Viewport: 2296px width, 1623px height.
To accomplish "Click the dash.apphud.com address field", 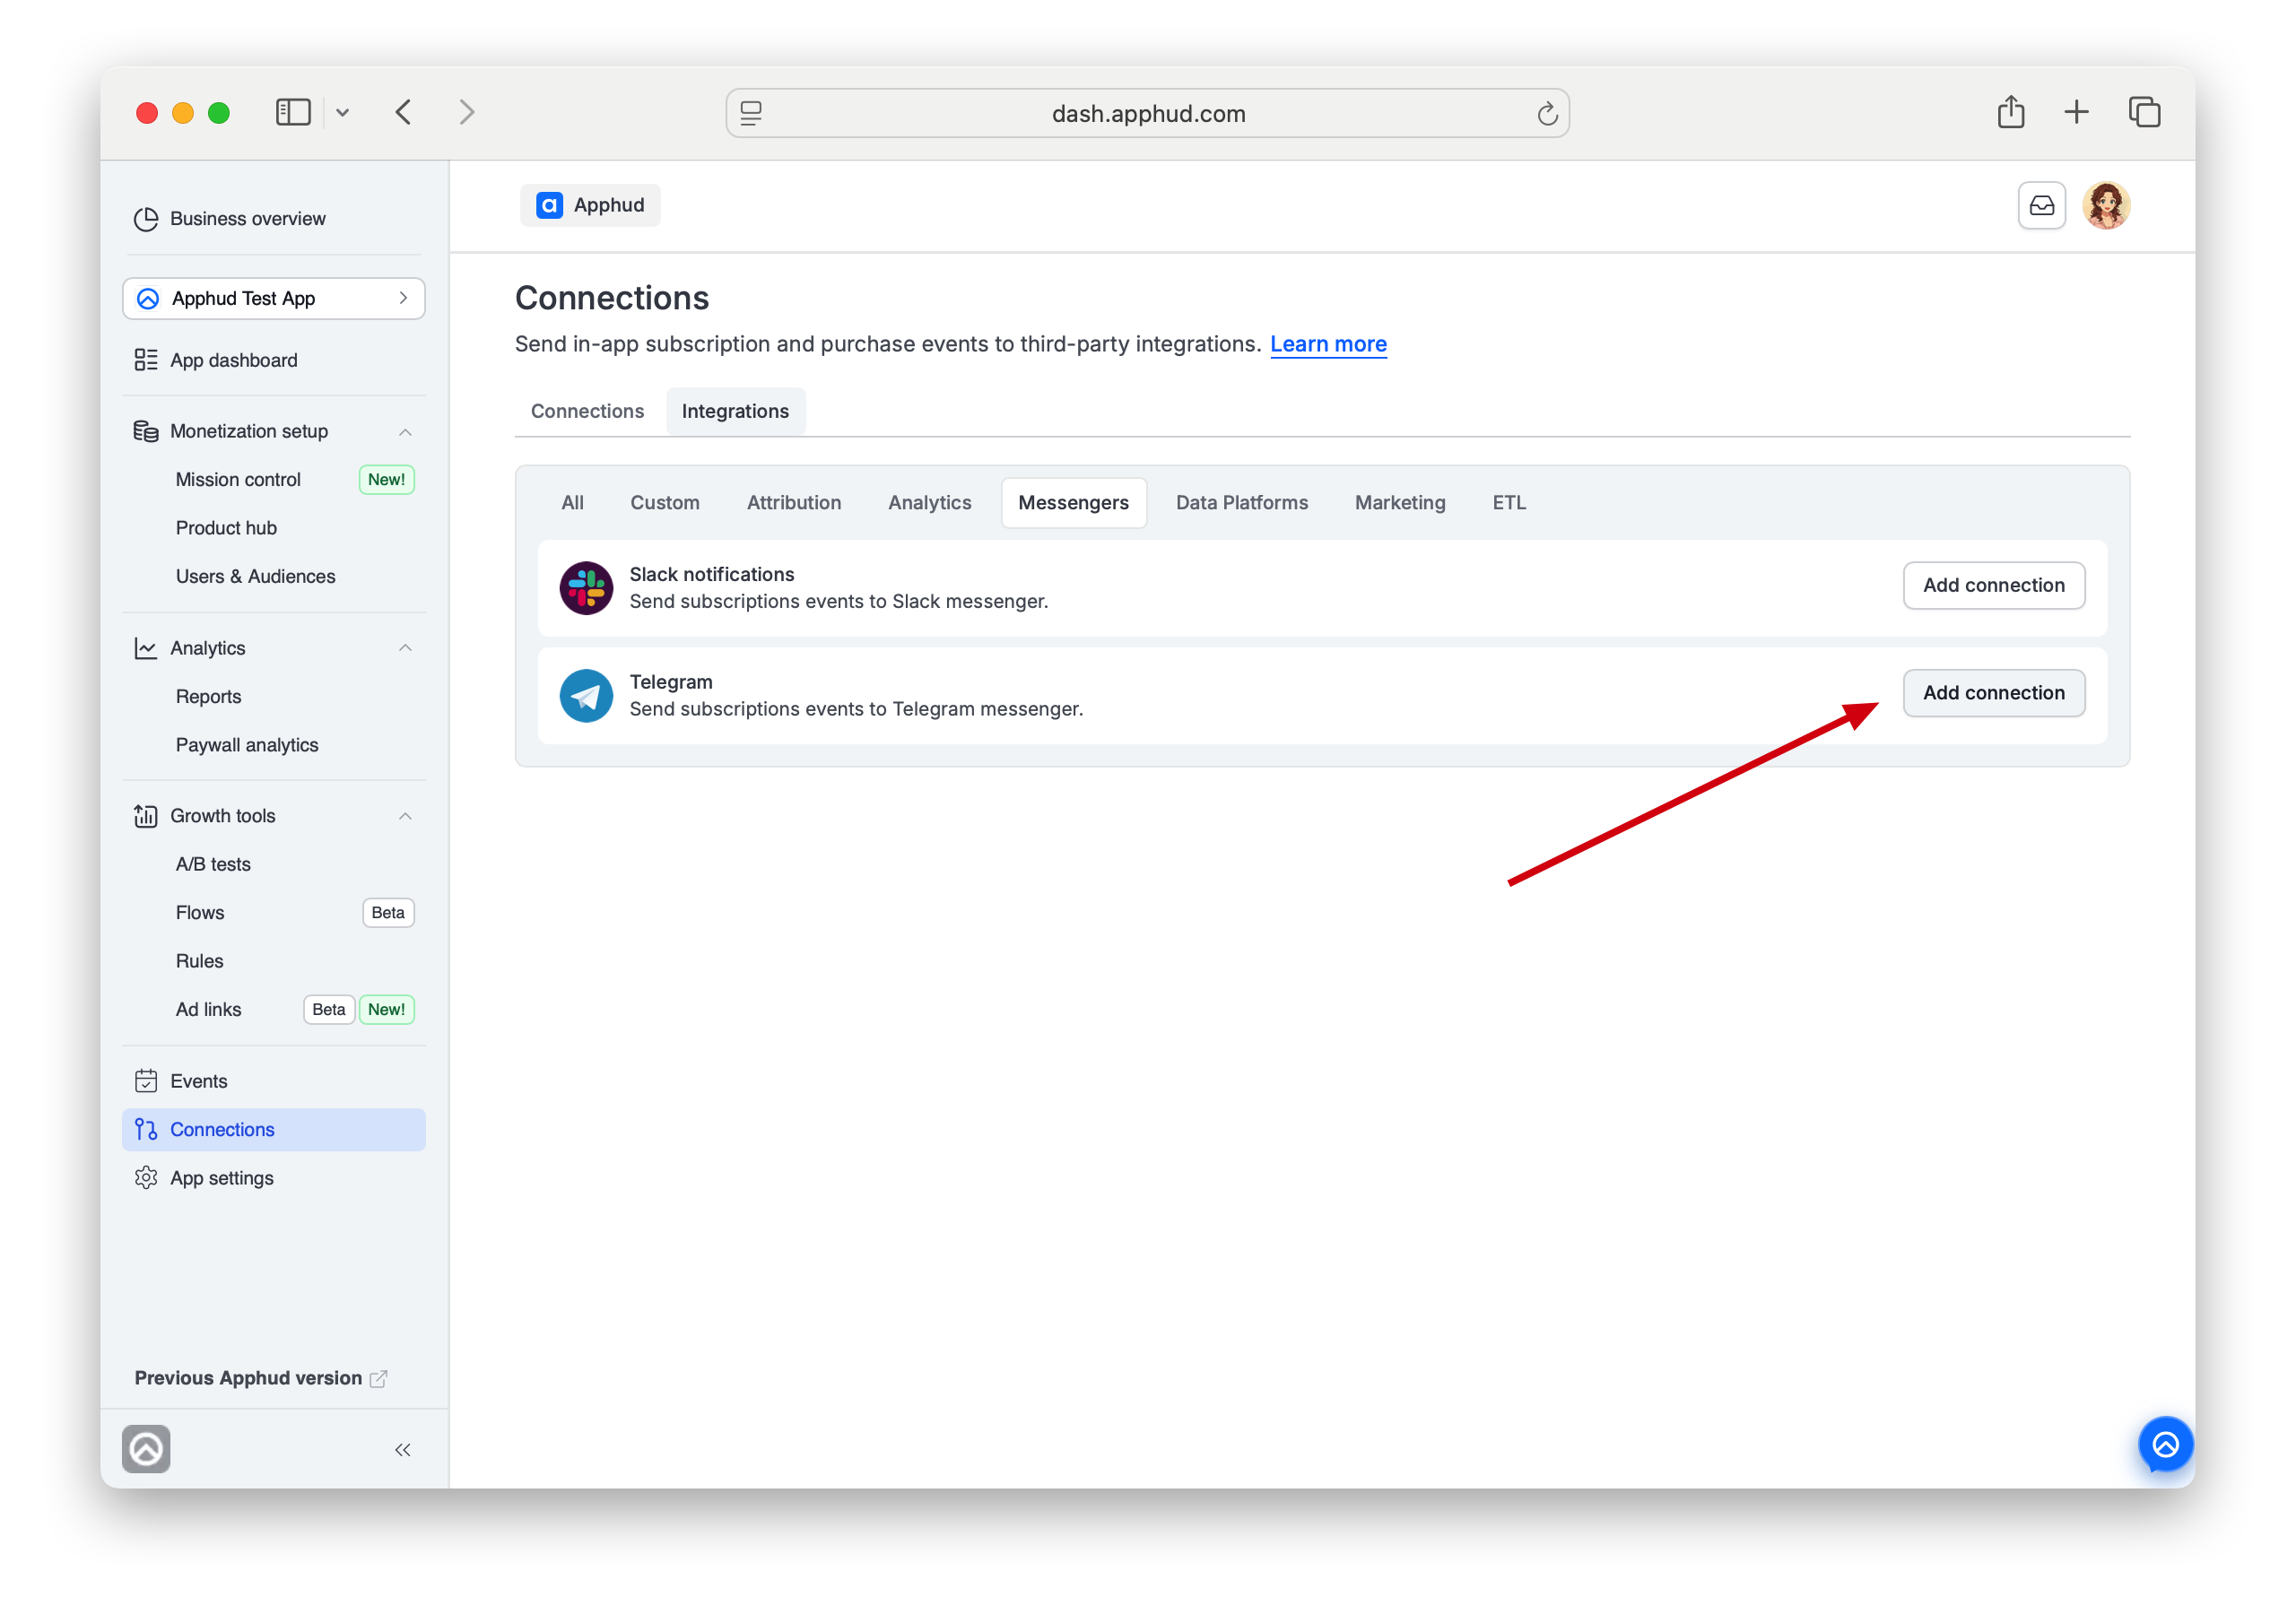I will 1147,113.
